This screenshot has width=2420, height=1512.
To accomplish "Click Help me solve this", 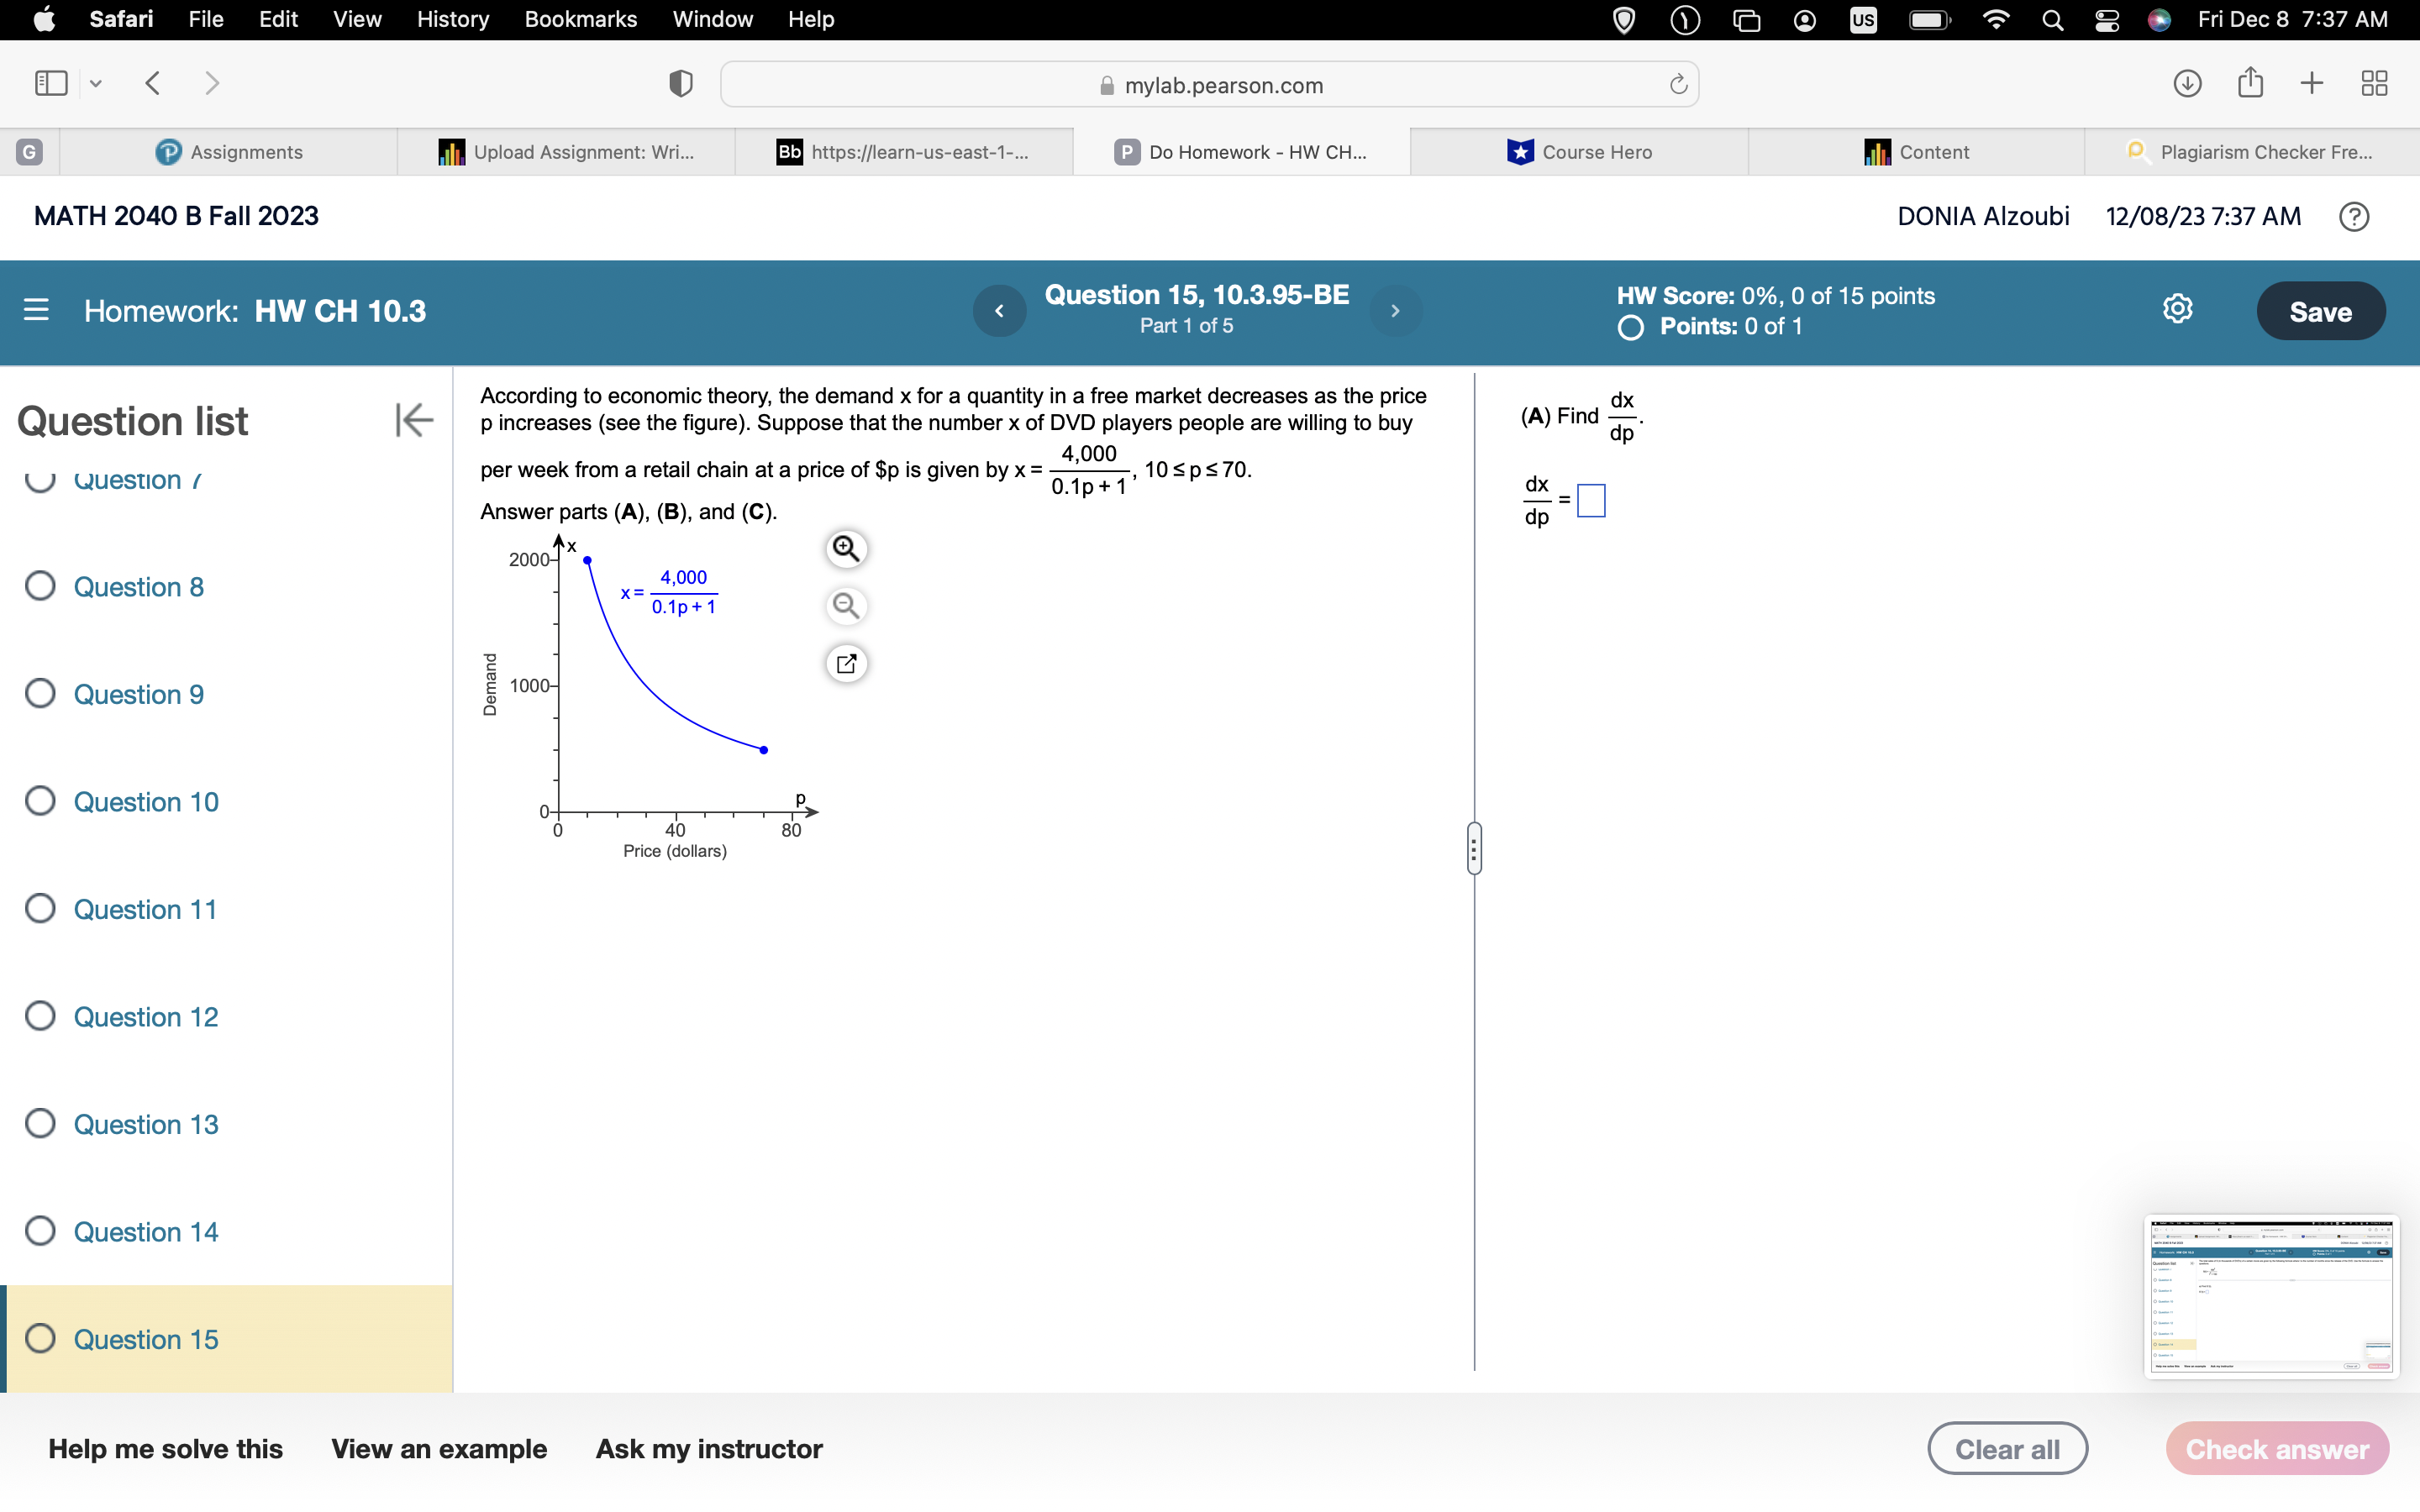I will coord(166,1447).
